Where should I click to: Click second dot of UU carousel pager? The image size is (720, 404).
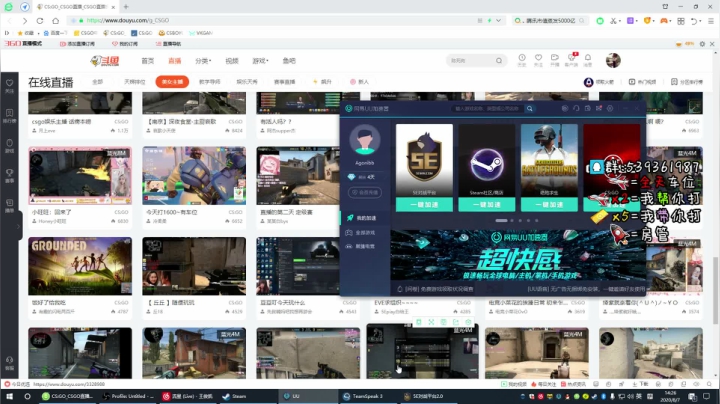(512, 220)
